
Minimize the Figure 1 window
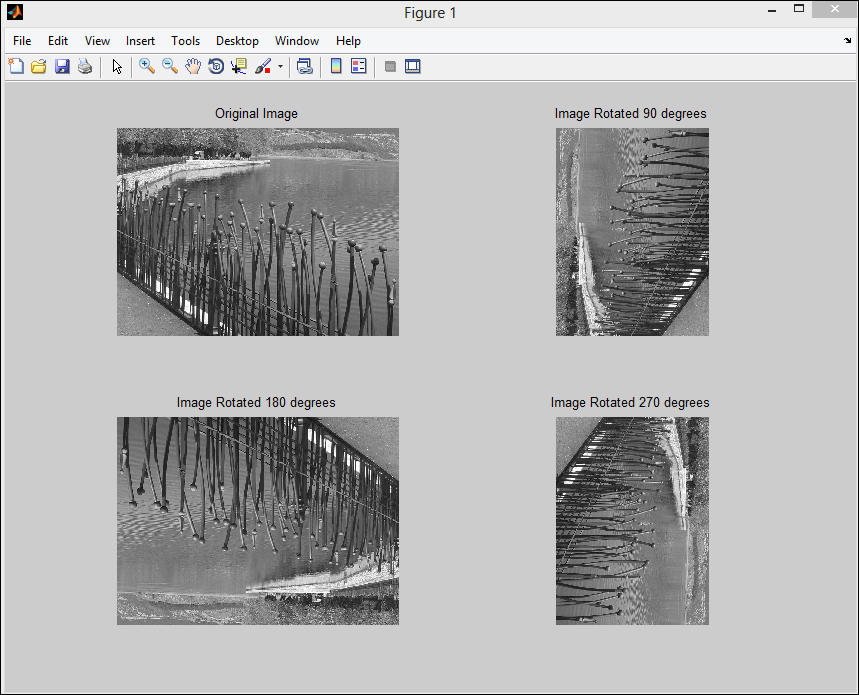point(772,10)
